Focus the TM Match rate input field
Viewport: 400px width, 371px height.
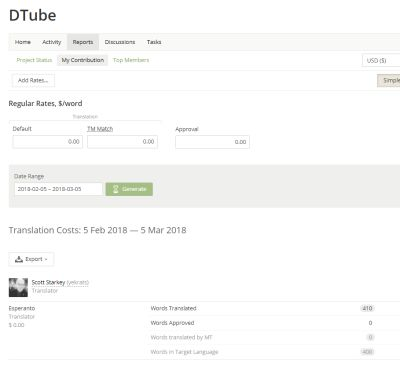(x=122, y=142)
